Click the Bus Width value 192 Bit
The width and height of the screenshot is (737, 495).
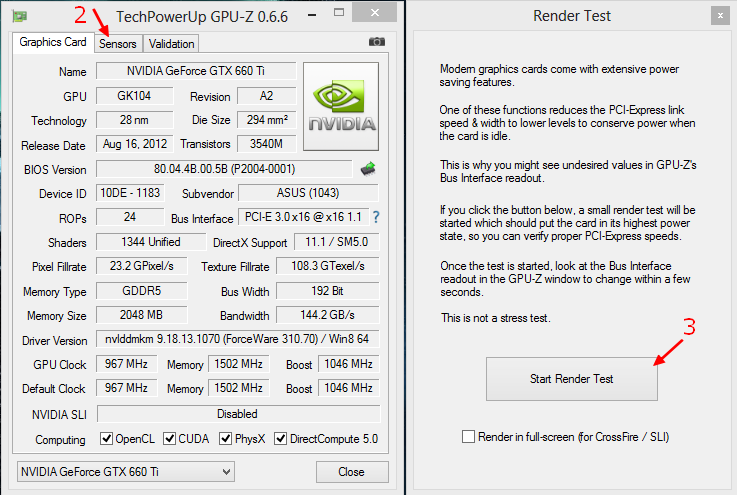click(328, 291)
